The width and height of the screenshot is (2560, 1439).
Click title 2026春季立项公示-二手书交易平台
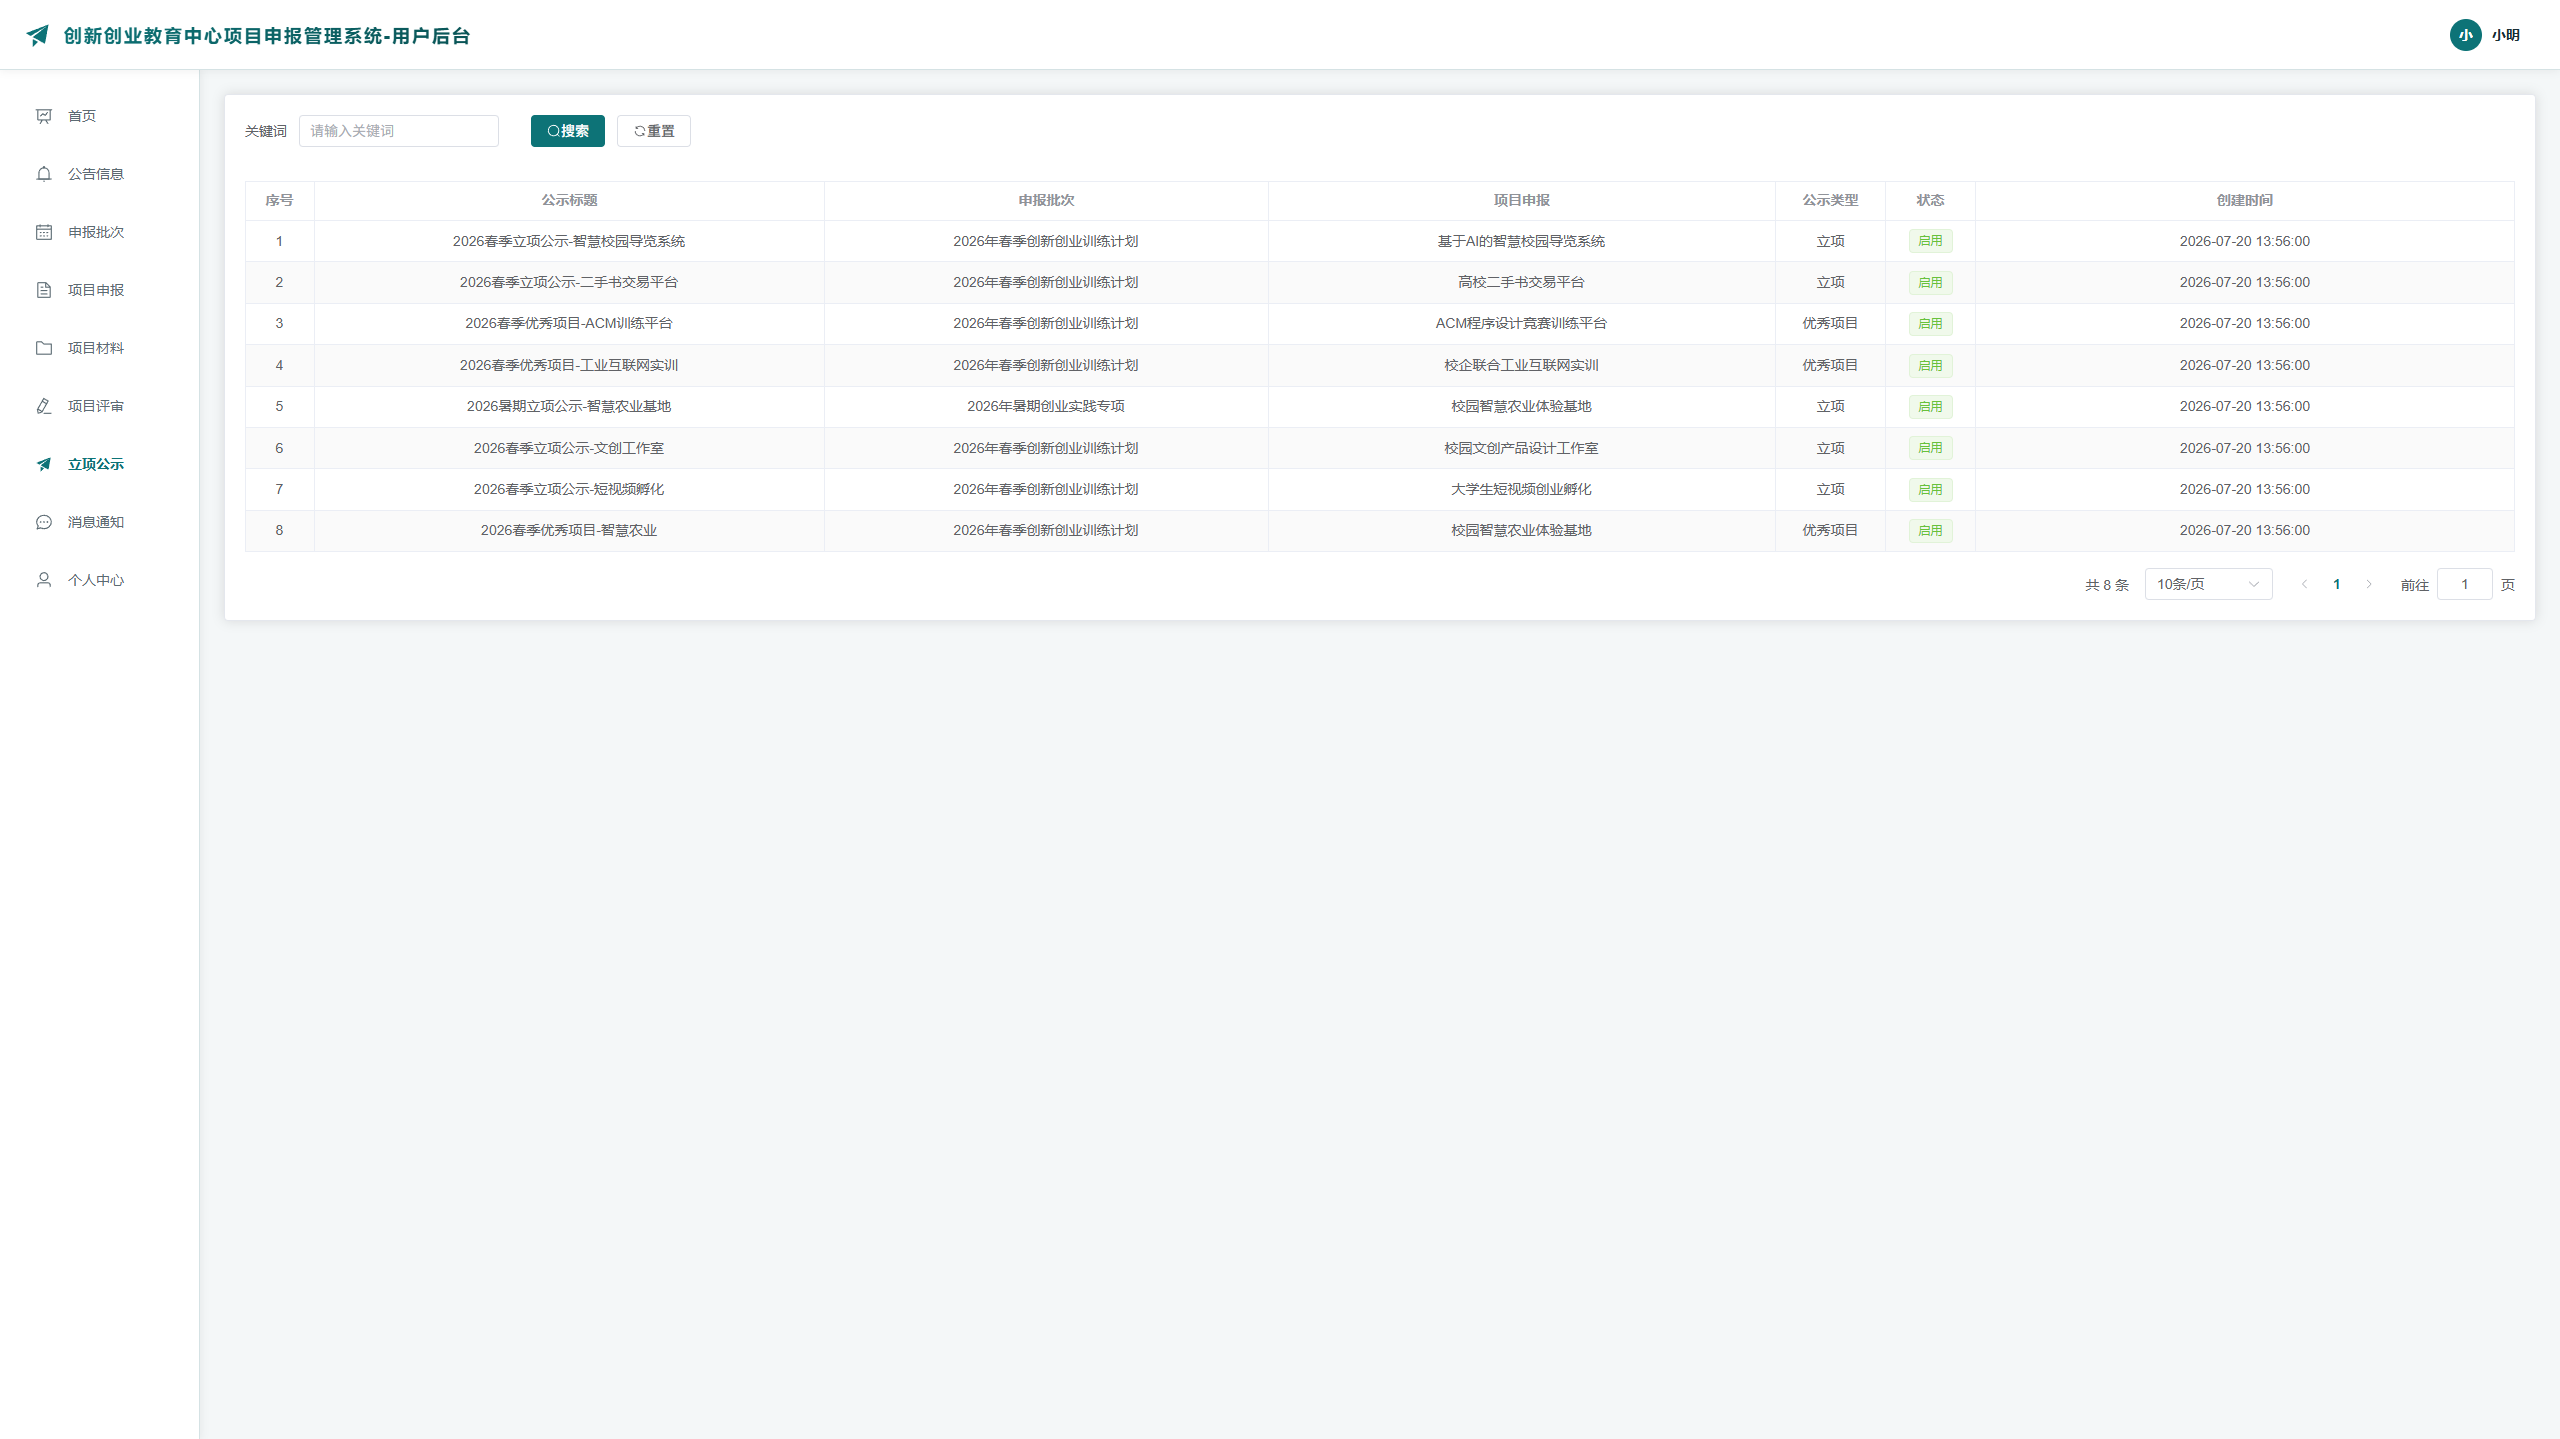coord(569,282)
